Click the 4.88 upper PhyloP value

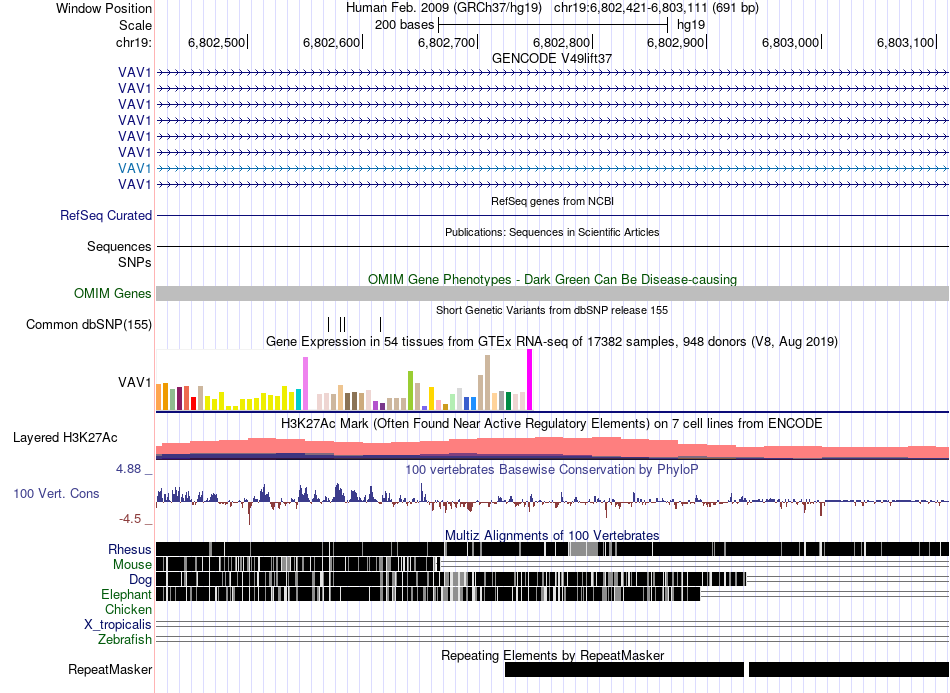pyautogui.click(x=128, y=469)
